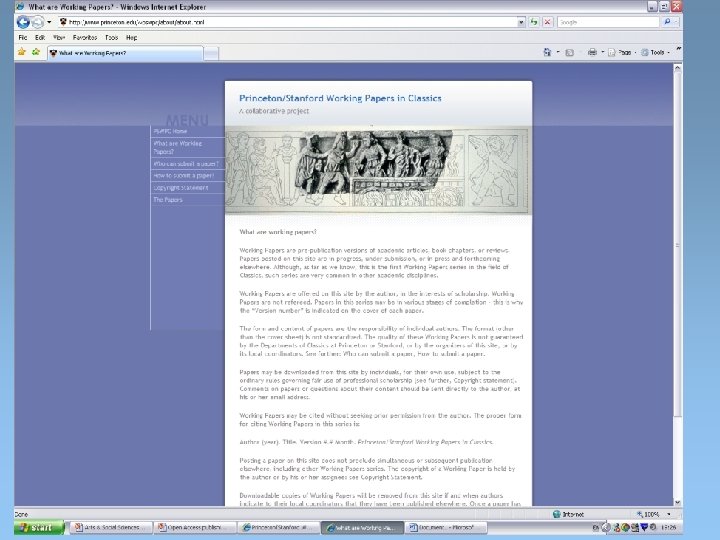The height and width of the screenshot is (540, 720).
Task: Expand the Home button dropdown arrow
Action: coord(558,52)
